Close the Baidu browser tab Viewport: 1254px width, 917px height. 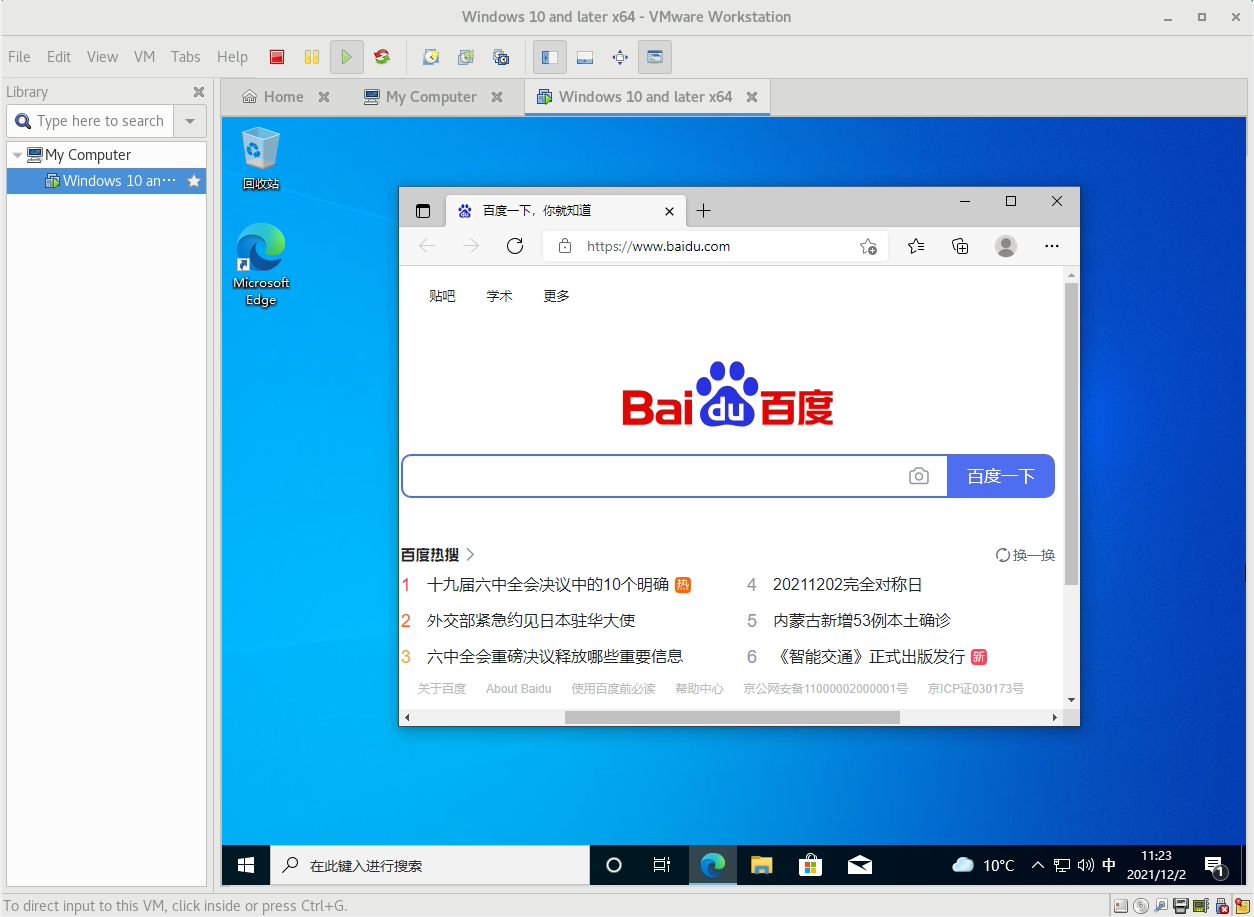coord(670,211)
